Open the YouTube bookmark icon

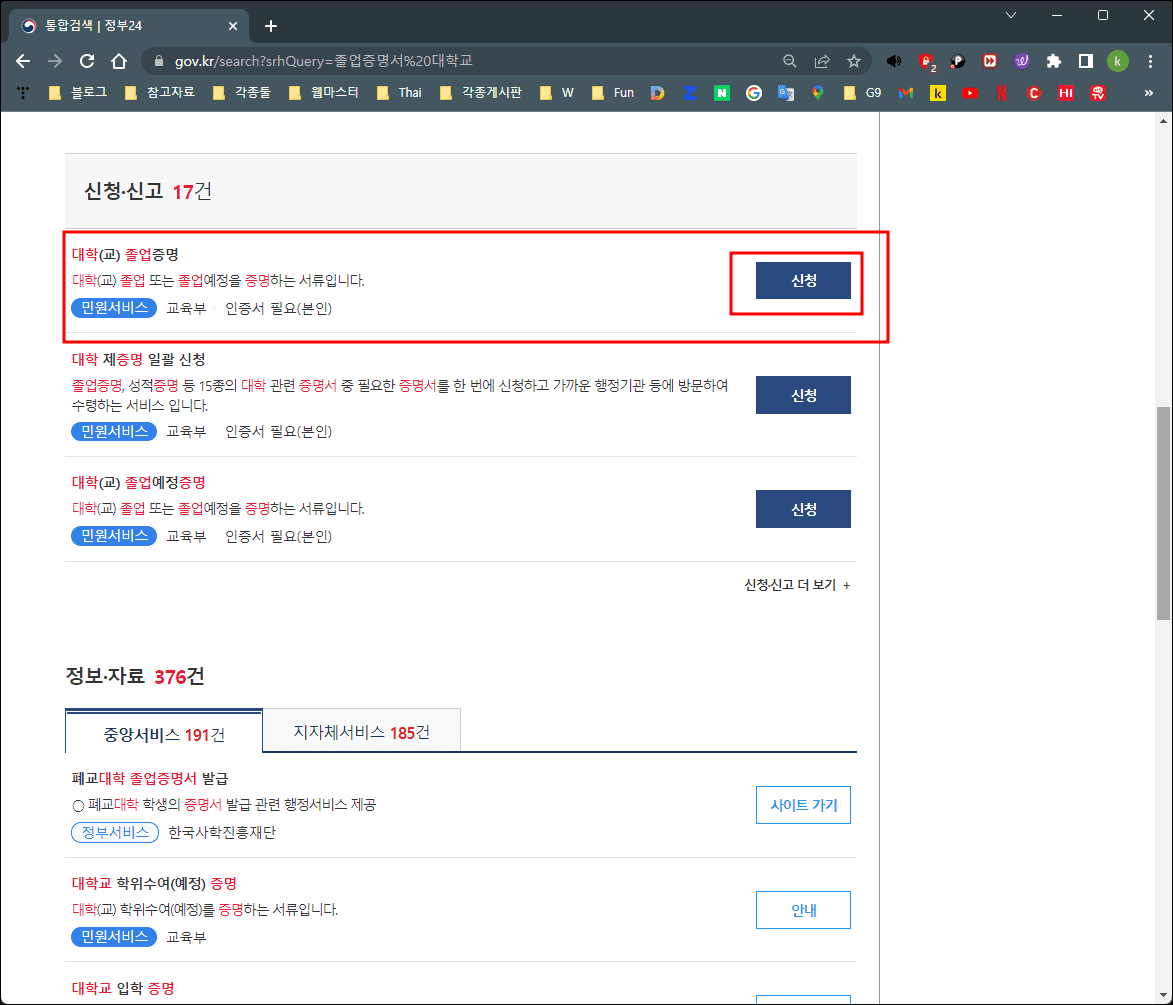click(969, 92)
